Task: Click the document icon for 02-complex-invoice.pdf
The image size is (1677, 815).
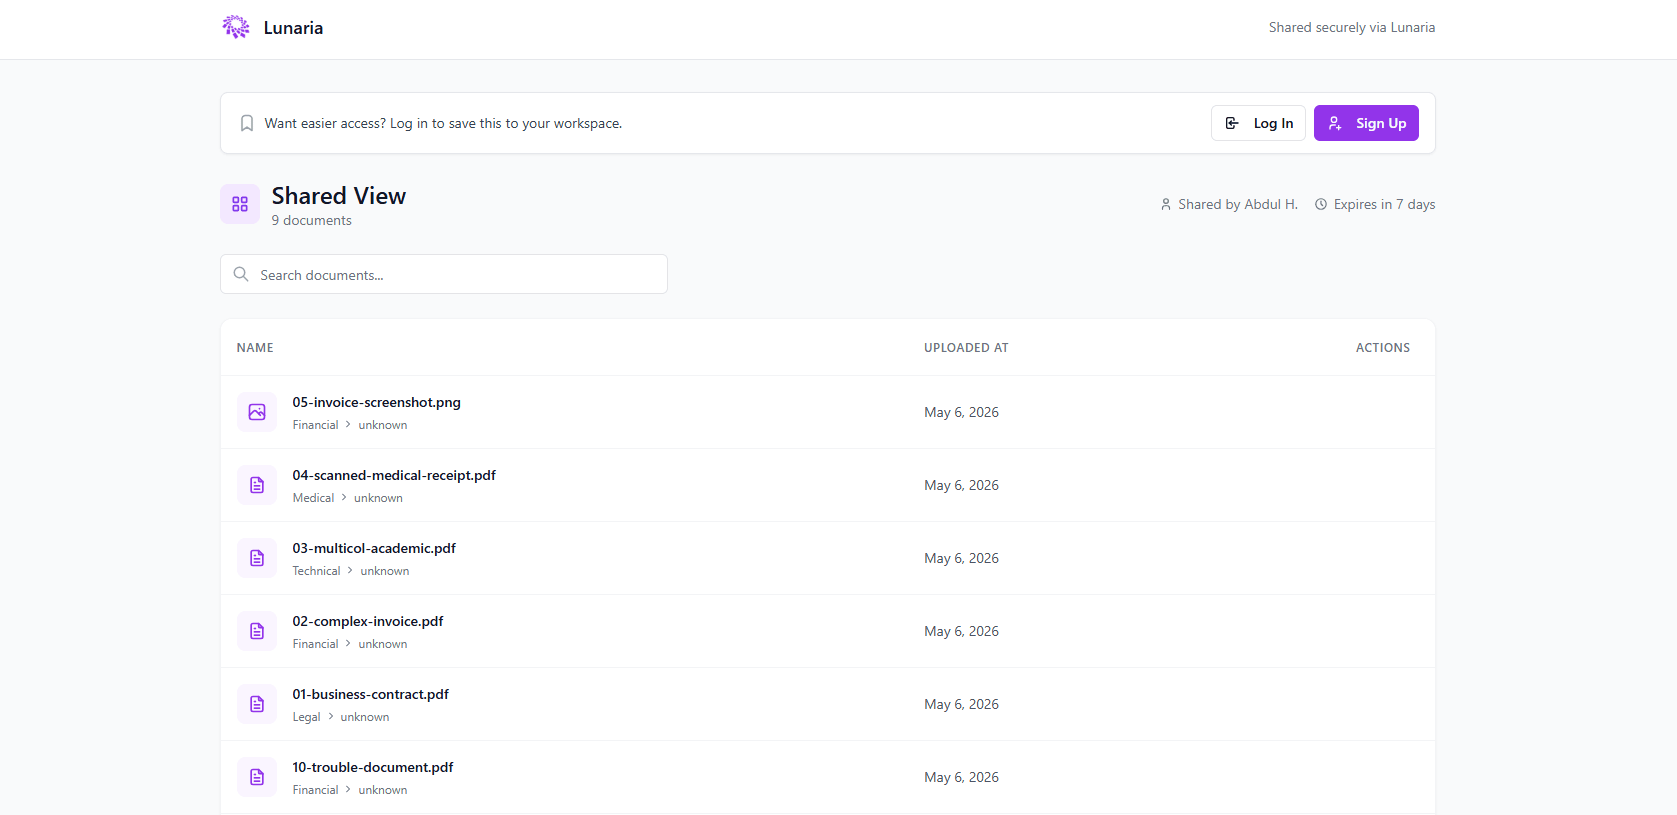Action: pos(257,631)
